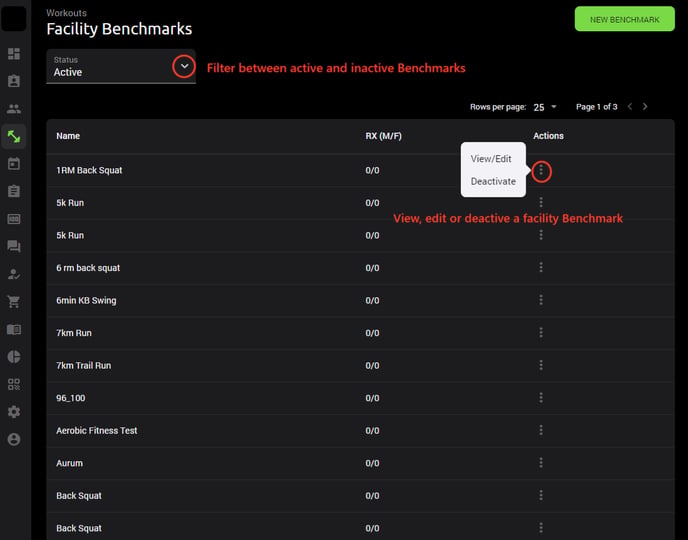Open the shopping cart icon in sidebar
The height and width of the screenshot is (540, 688).
point(14,301)
